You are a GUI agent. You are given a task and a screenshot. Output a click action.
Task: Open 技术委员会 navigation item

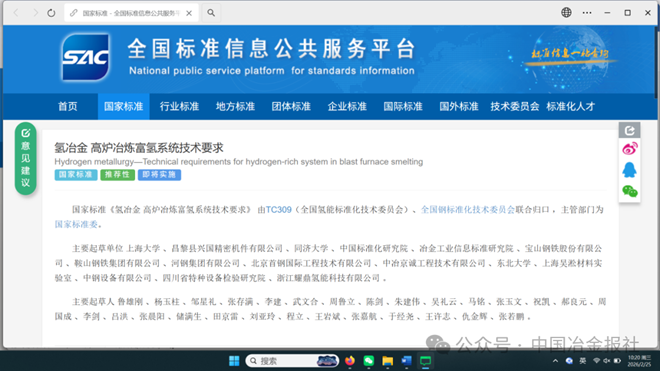[x=515, y=107]
